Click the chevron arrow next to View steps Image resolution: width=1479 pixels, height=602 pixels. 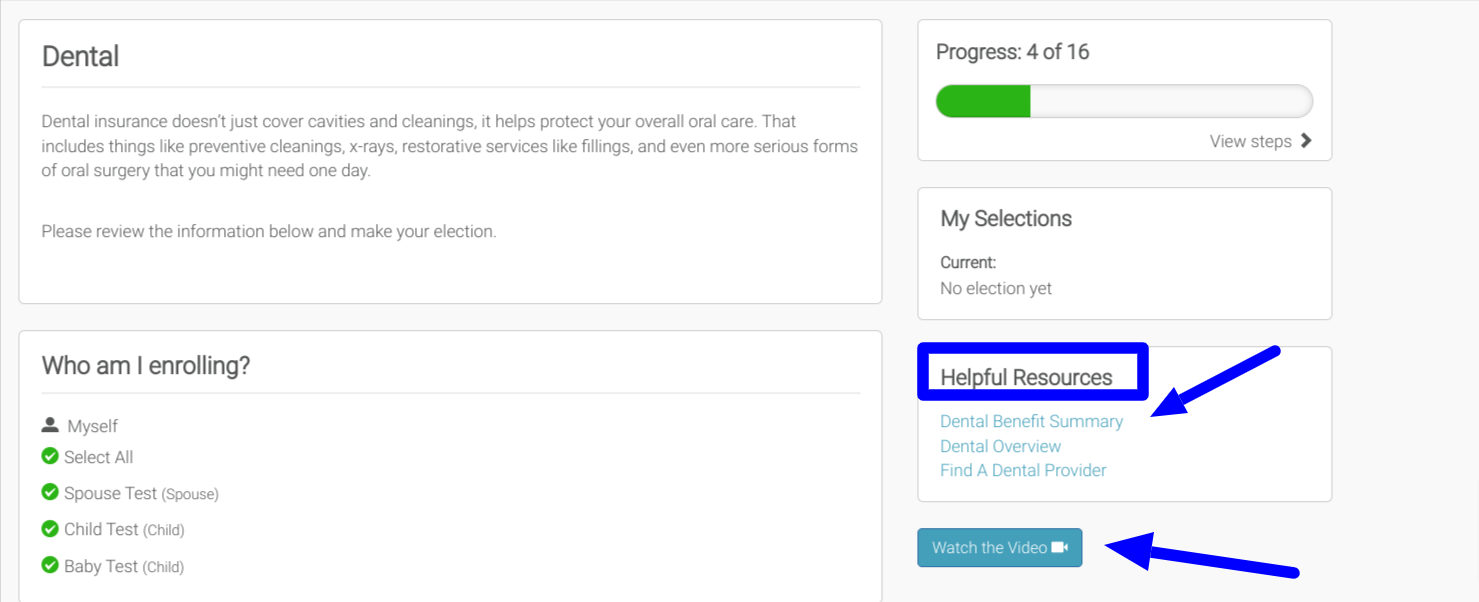coord(1306,141)
